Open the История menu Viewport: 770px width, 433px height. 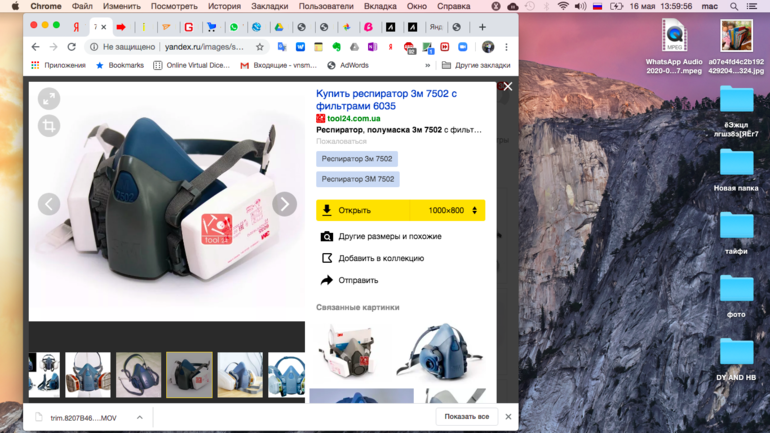point(224,6)
